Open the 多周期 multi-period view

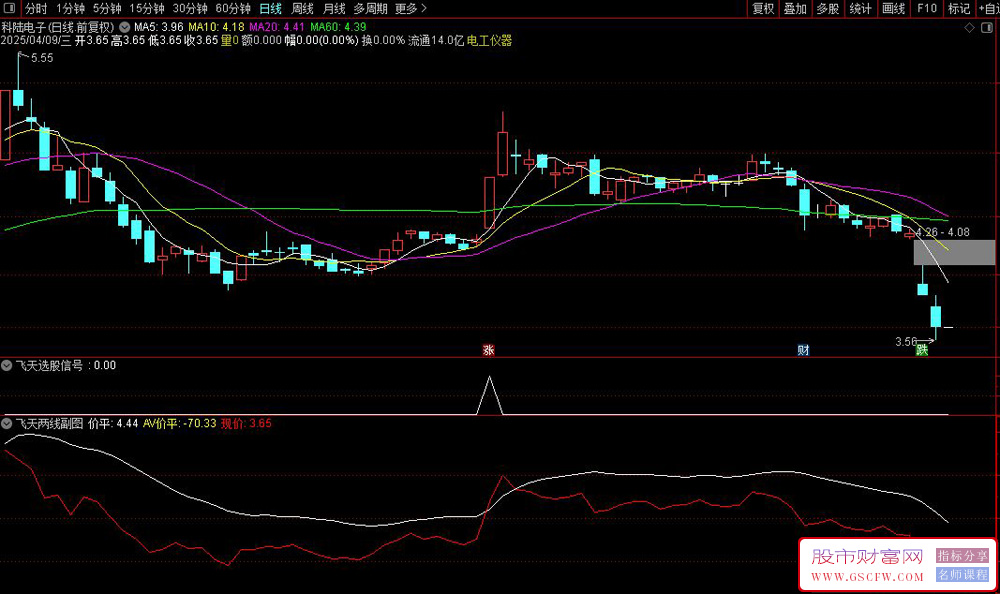click(371, 8)
